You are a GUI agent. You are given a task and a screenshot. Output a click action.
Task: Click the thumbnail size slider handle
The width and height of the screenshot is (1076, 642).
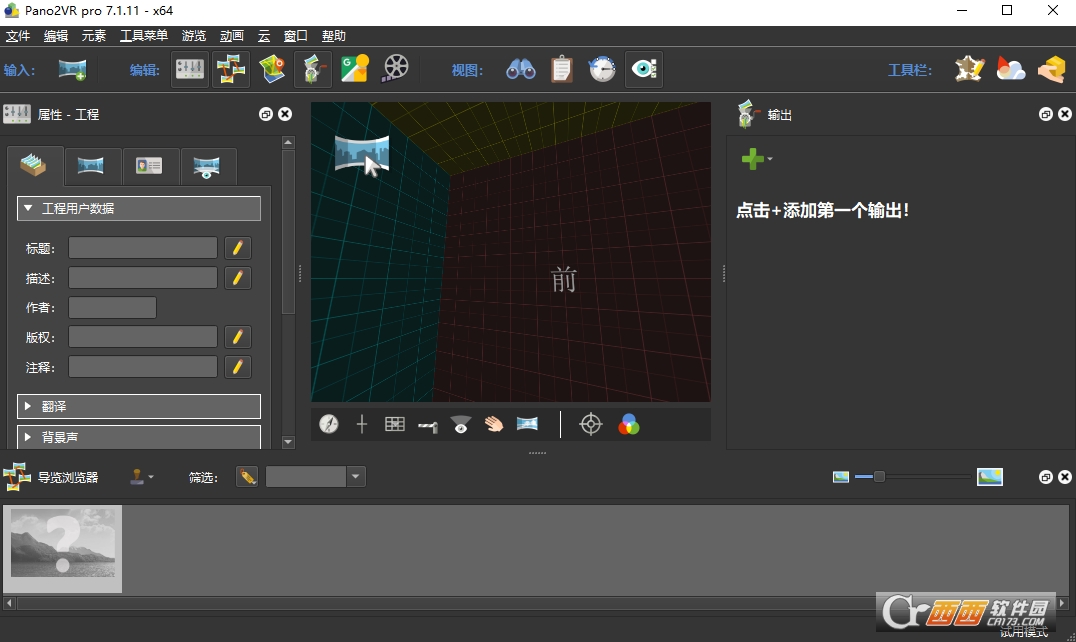[x=879, y=476]
